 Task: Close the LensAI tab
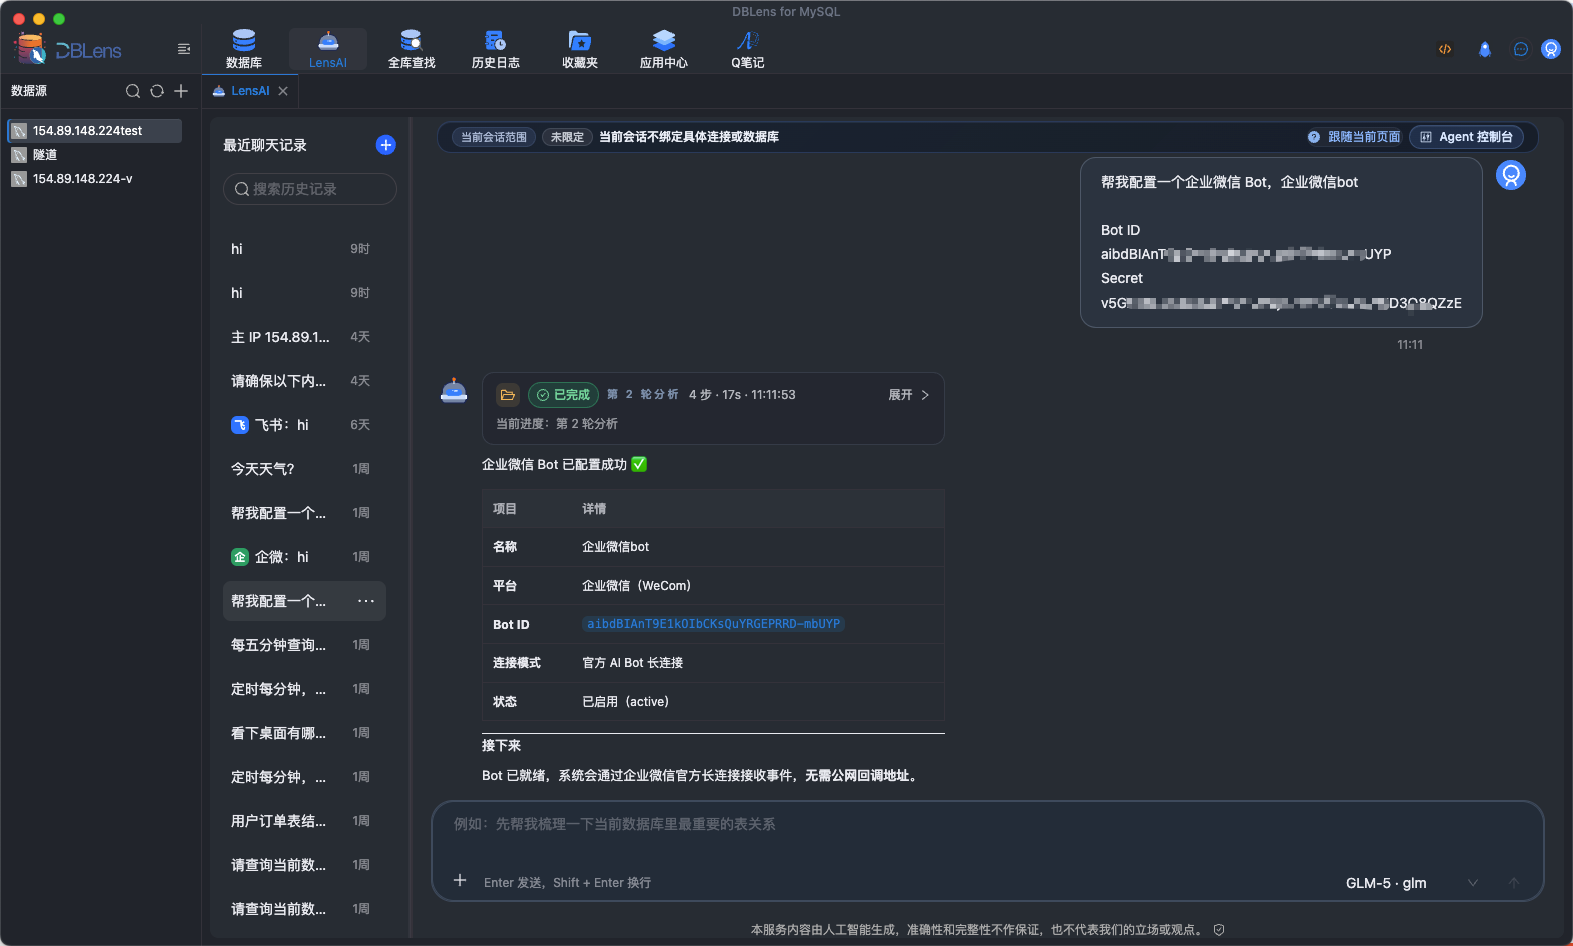pos(283,91)
